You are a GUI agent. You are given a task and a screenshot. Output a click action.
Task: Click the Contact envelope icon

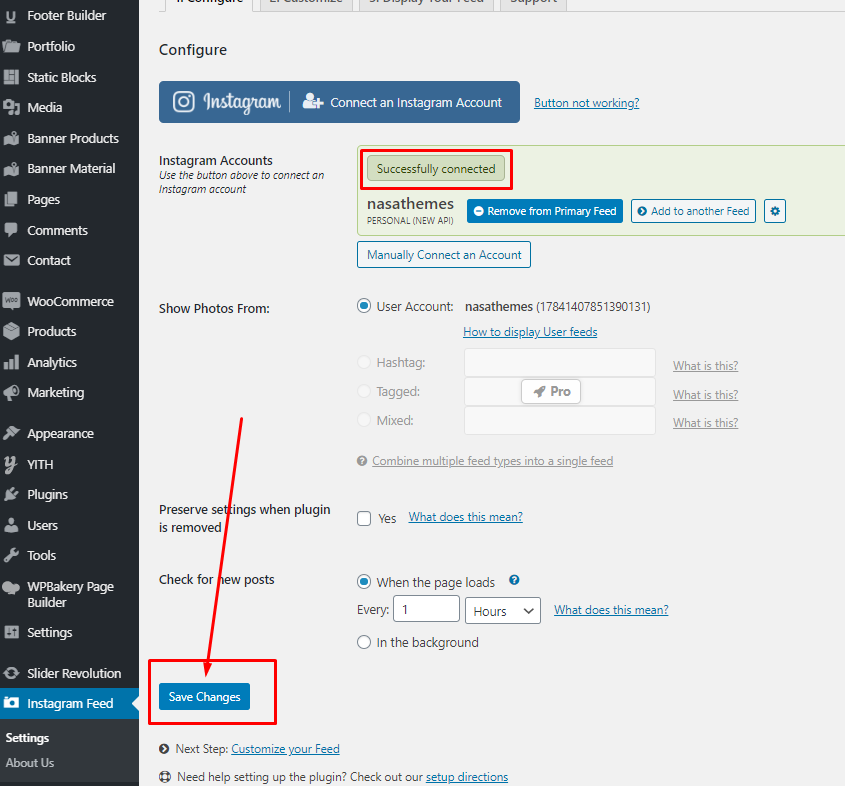point(11,260)
